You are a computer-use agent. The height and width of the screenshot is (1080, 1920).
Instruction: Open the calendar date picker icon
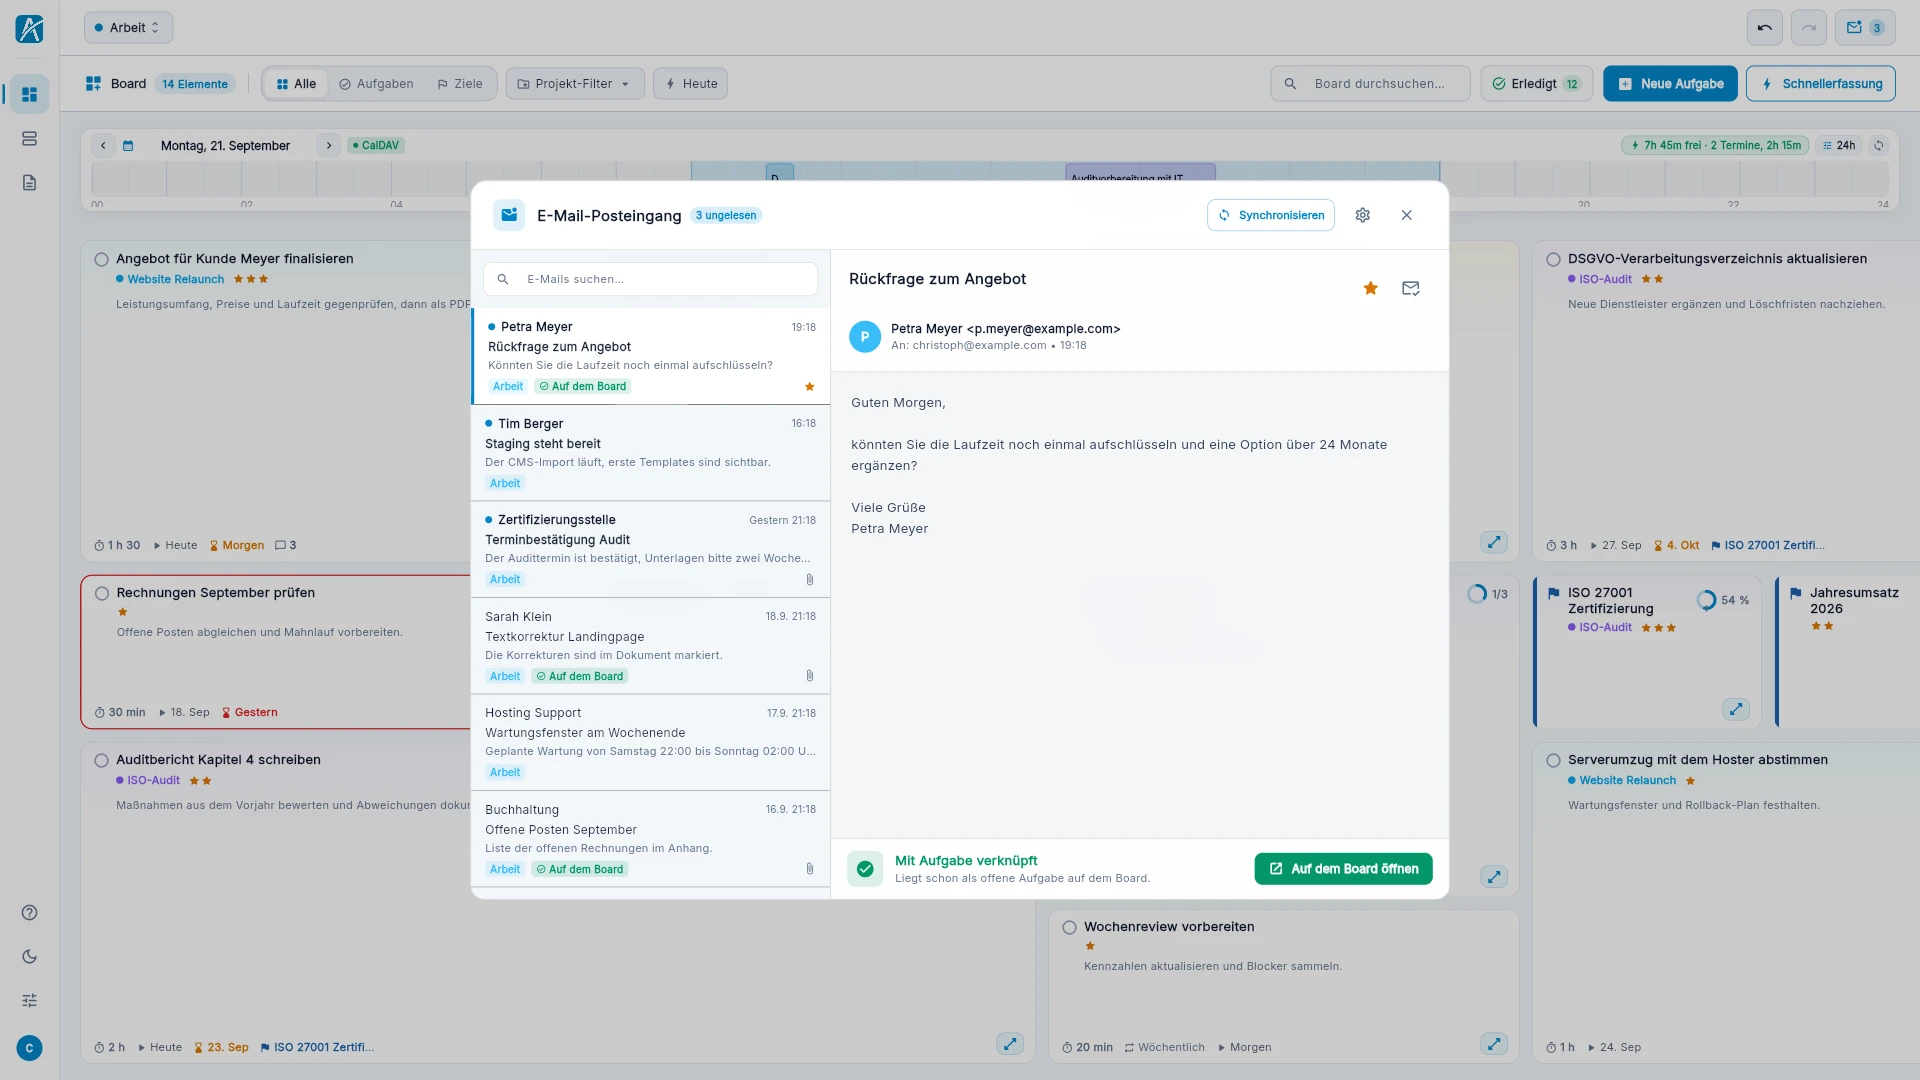pos(128,145)
